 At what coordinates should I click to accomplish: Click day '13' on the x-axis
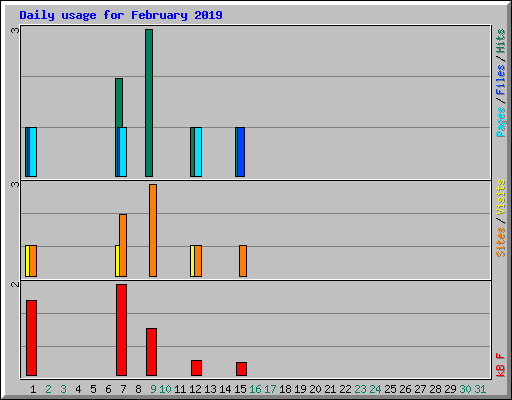tap(210, 389)
